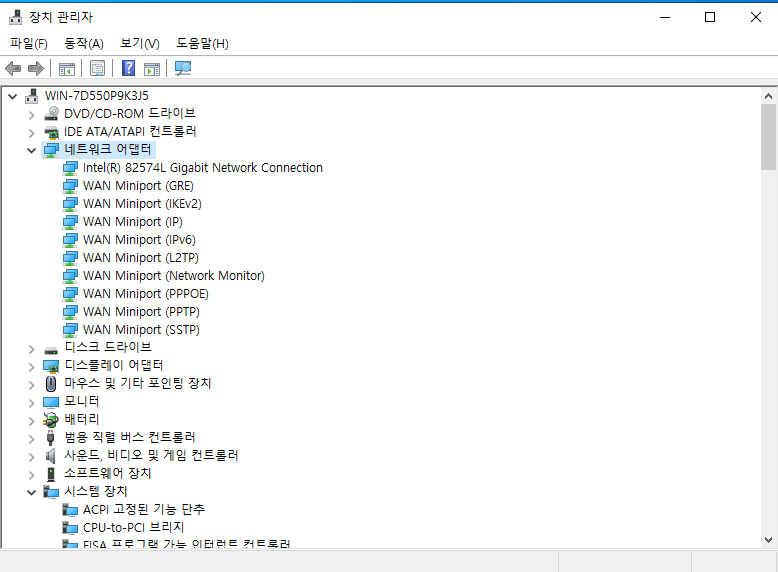Toggle the action pane toolbar icon
The image size is (778, 572).
[152, 68]
